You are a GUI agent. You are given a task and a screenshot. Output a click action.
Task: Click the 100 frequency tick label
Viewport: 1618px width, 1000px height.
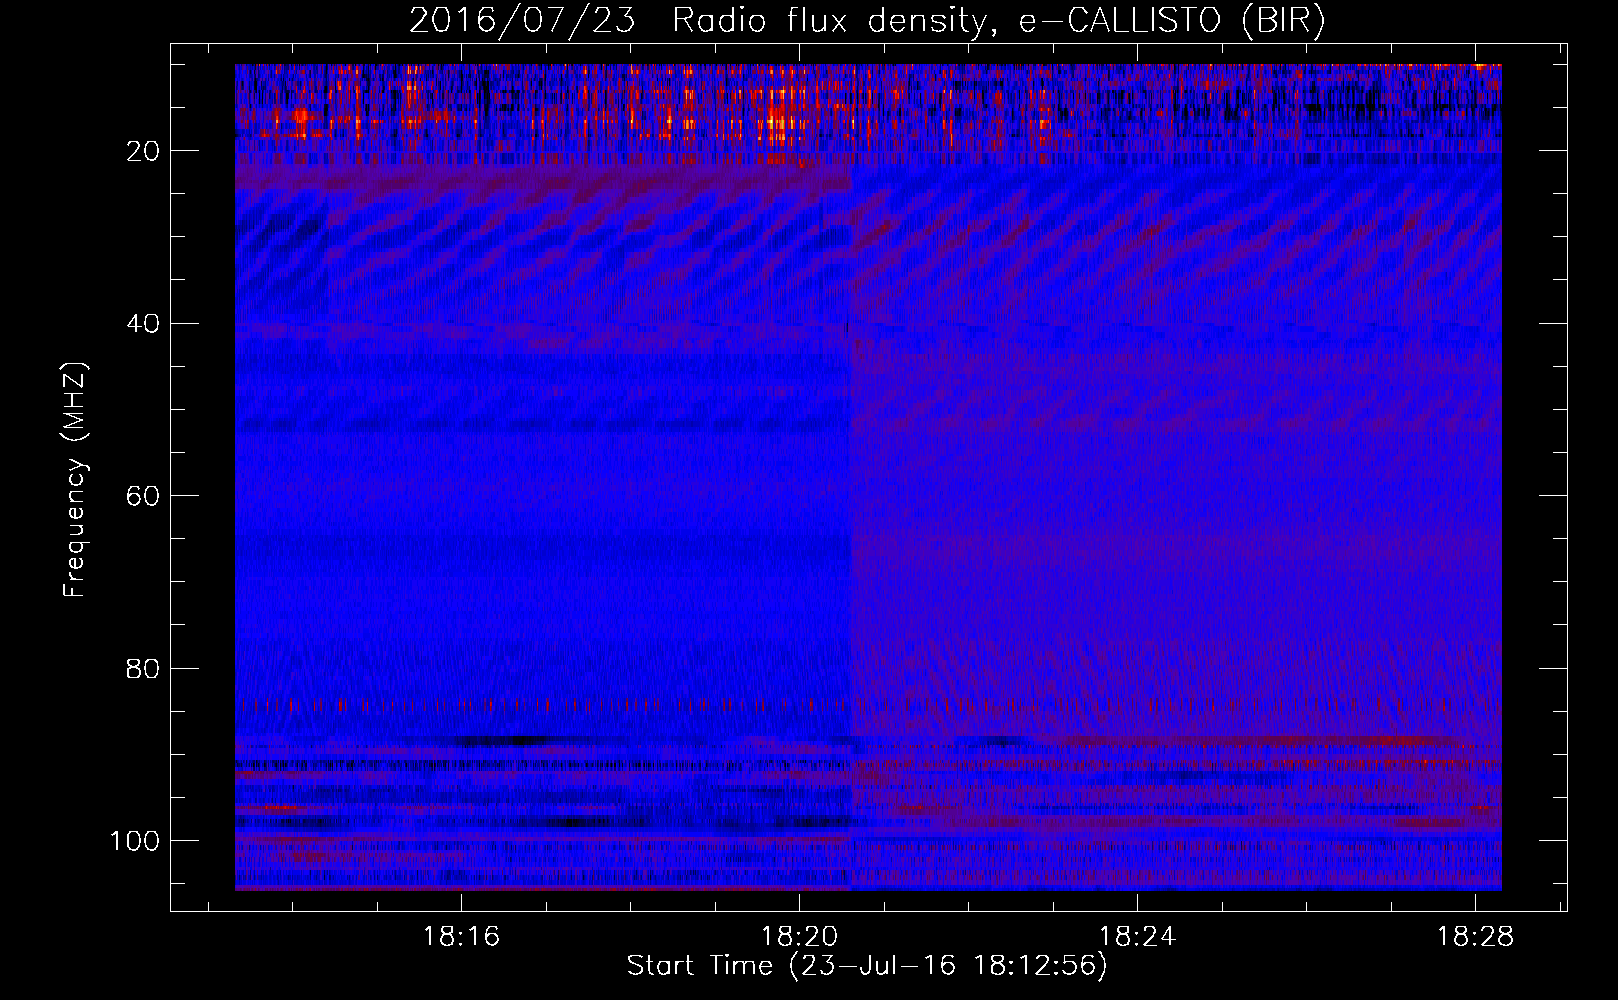[135, 841]
